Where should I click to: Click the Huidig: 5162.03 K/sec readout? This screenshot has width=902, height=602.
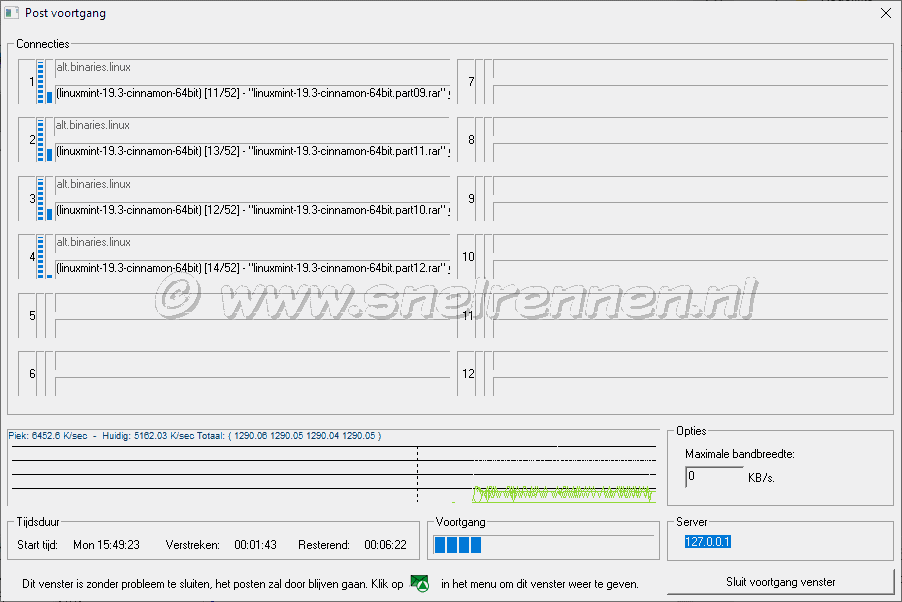[148, 436]
